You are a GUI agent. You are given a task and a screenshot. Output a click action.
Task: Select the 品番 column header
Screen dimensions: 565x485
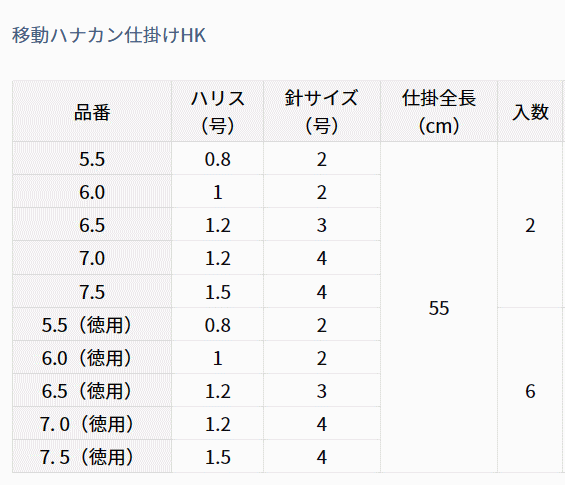pyautogui.click(x=92, y=111)
